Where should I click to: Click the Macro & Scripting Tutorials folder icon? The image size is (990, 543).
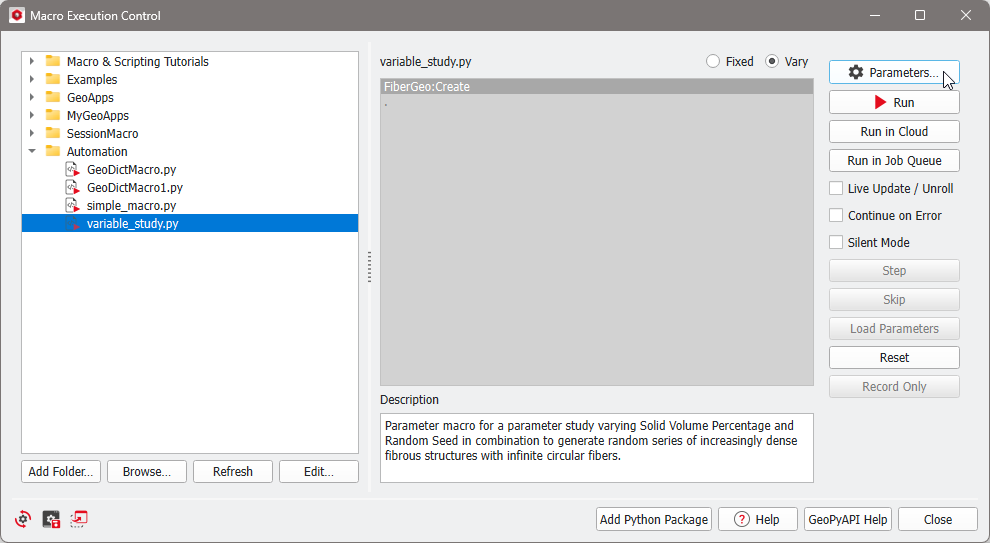click(x=53, y=61)
